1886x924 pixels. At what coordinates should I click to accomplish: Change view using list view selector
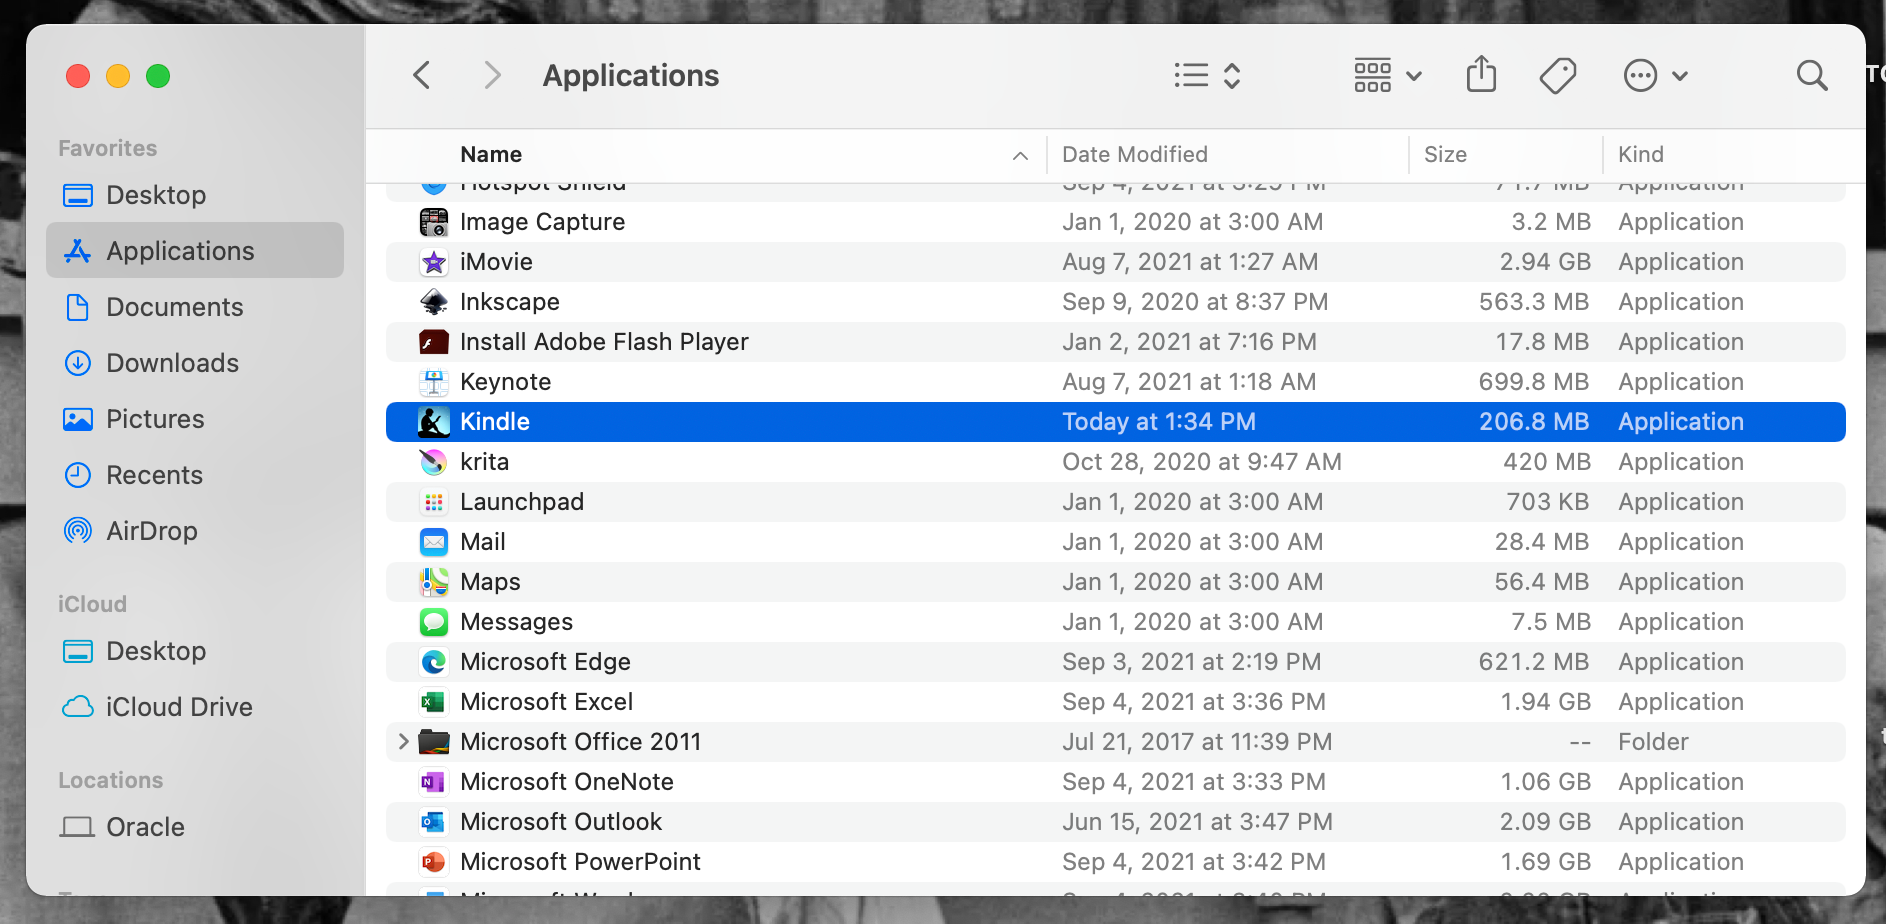[x=1207, y=75]
